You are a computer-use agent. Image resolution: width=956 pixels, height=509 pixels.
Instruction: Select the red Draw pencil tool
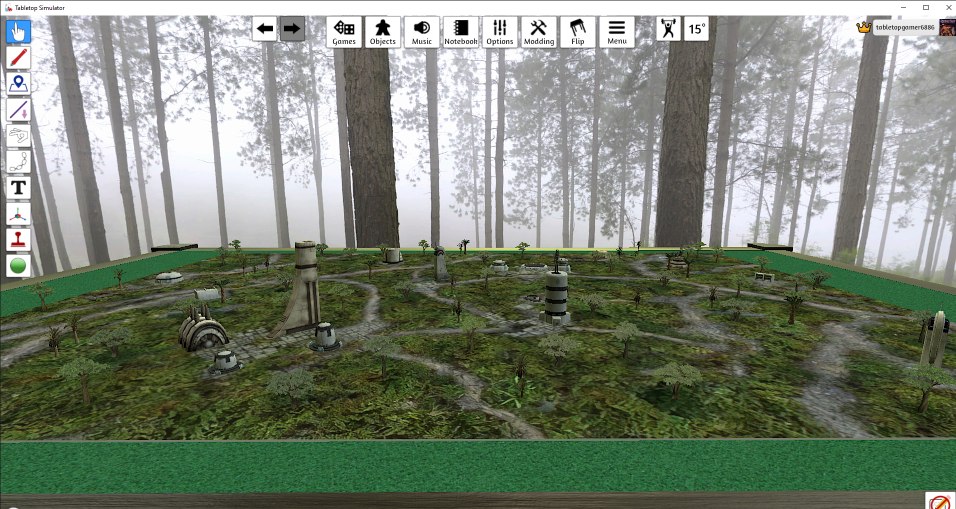pos(18,57)
